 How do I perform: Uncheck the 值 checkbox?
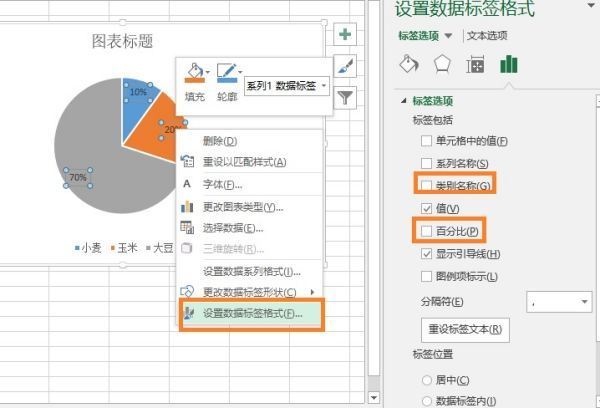click(x=426, y=208)
